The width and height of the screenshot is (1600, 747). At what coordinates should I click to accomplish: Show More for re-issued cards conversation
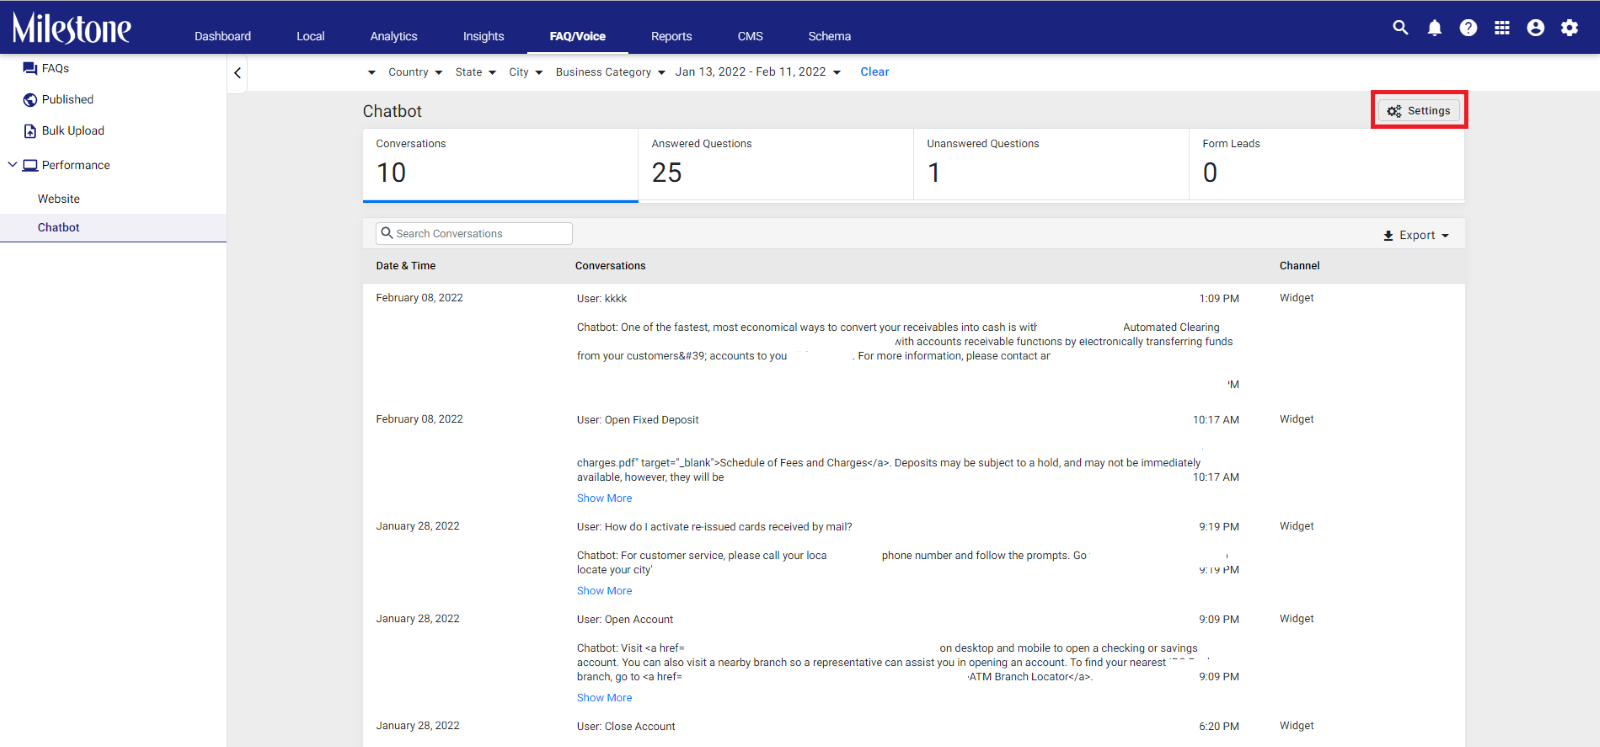(x=604, y=591)
